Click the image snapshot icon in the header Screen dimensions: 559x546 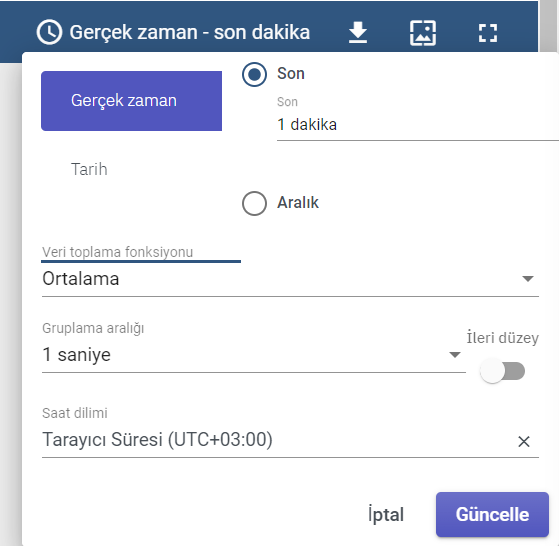(423, 33)
